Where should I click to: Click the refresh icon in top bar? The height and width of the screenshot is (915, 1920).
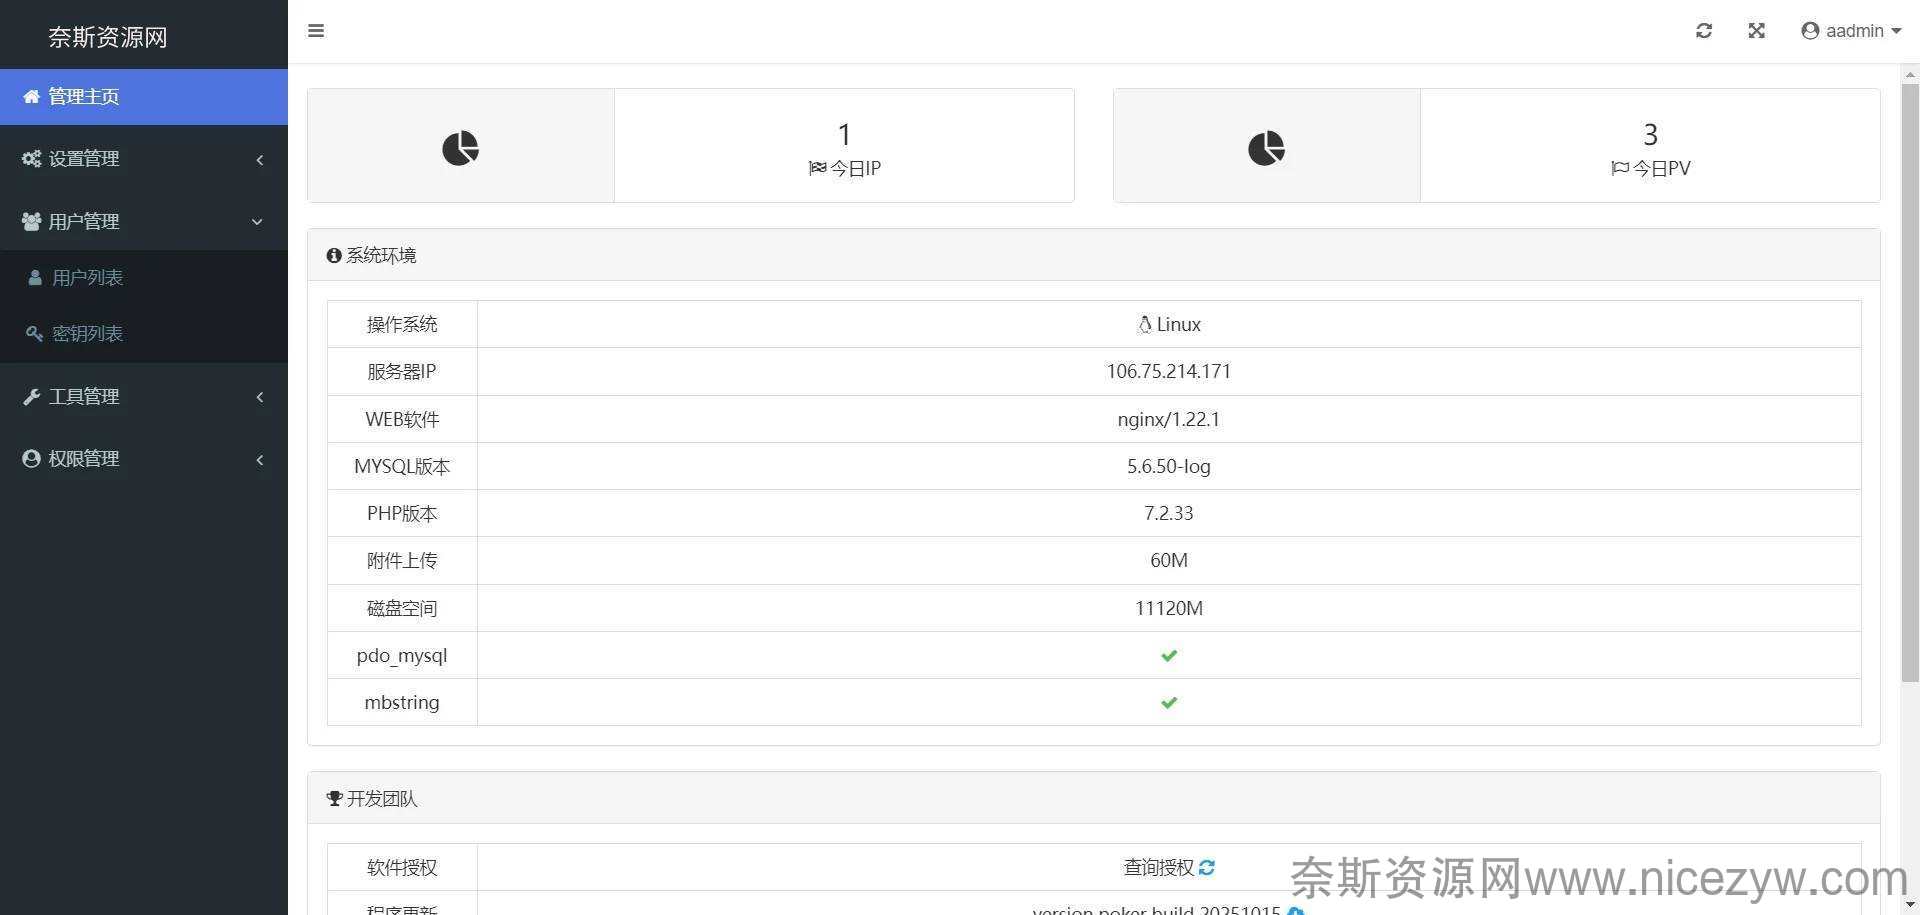(1704, 31)
